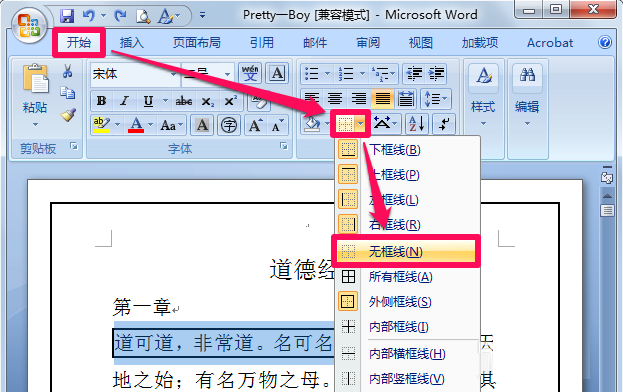Image resolution: width=623 pixels, height=392 pixels.
Task: Center align the paragraph
Action: coord(335,98)
